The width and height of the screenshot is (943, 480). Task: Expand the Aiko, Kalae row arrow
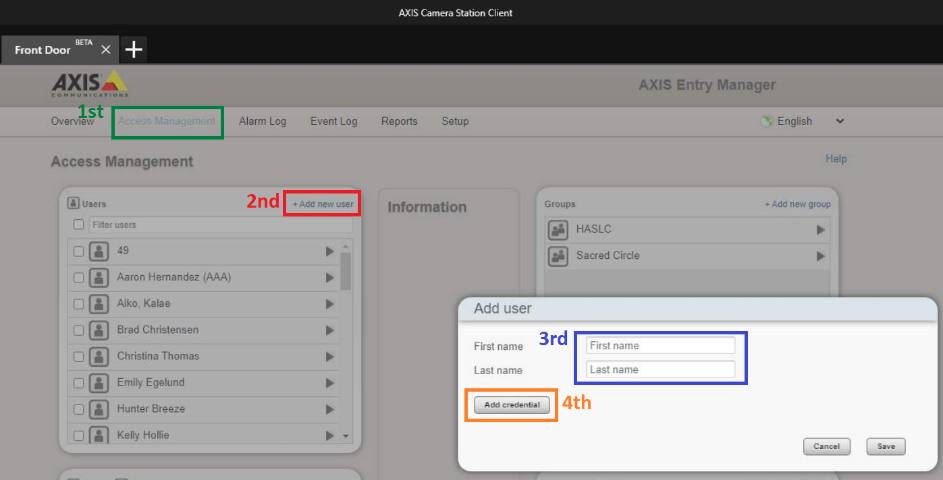(330, 304)
